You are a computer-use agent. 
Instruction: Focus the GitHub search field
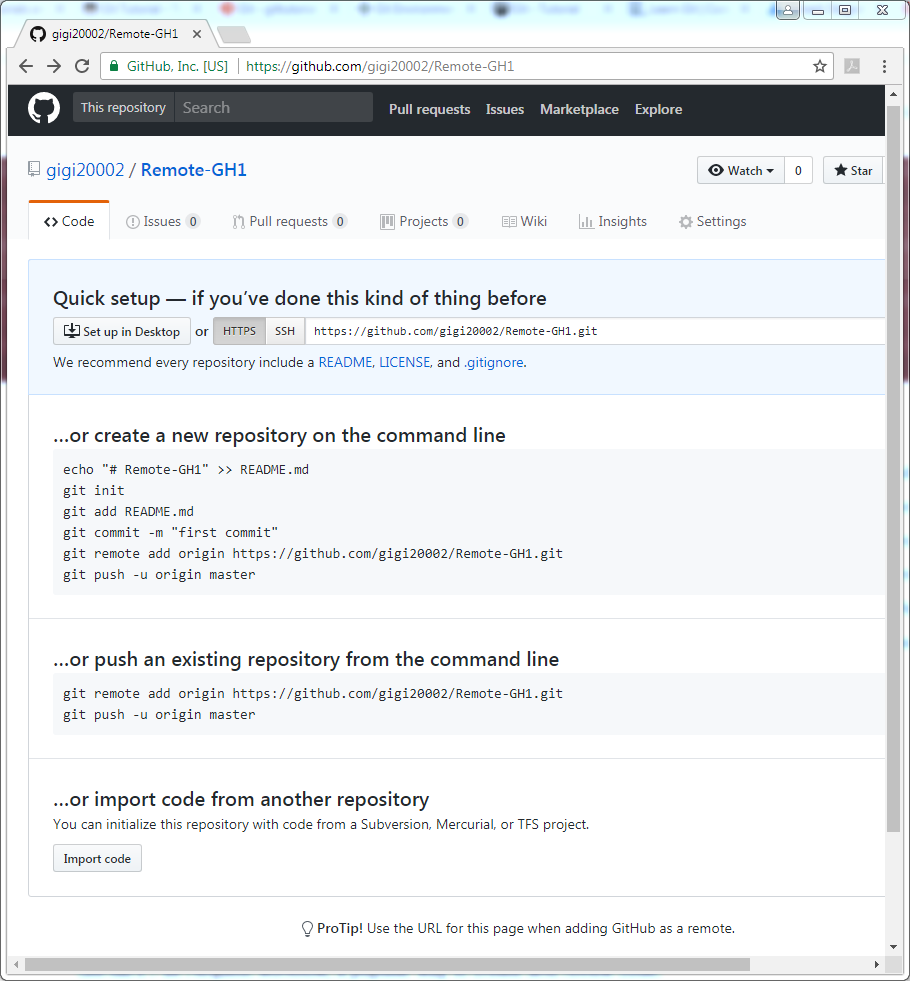[x=274, y=108]
